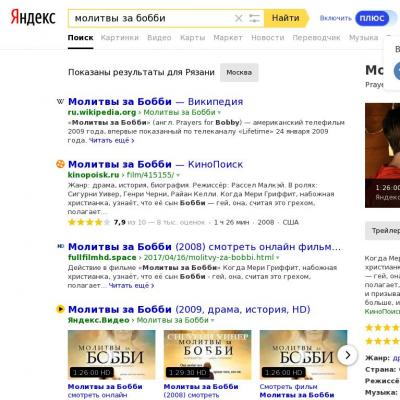Image resolution: width=400 pixels, height=400 pixels.
Task: Clear the search query with the X icon
Action: (x=239, y=18)
